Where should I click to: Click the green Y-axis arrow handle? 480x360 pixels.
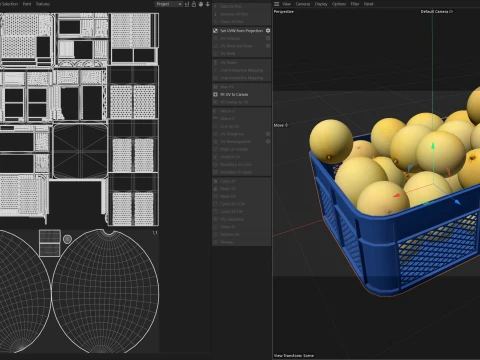pos(433,146)
